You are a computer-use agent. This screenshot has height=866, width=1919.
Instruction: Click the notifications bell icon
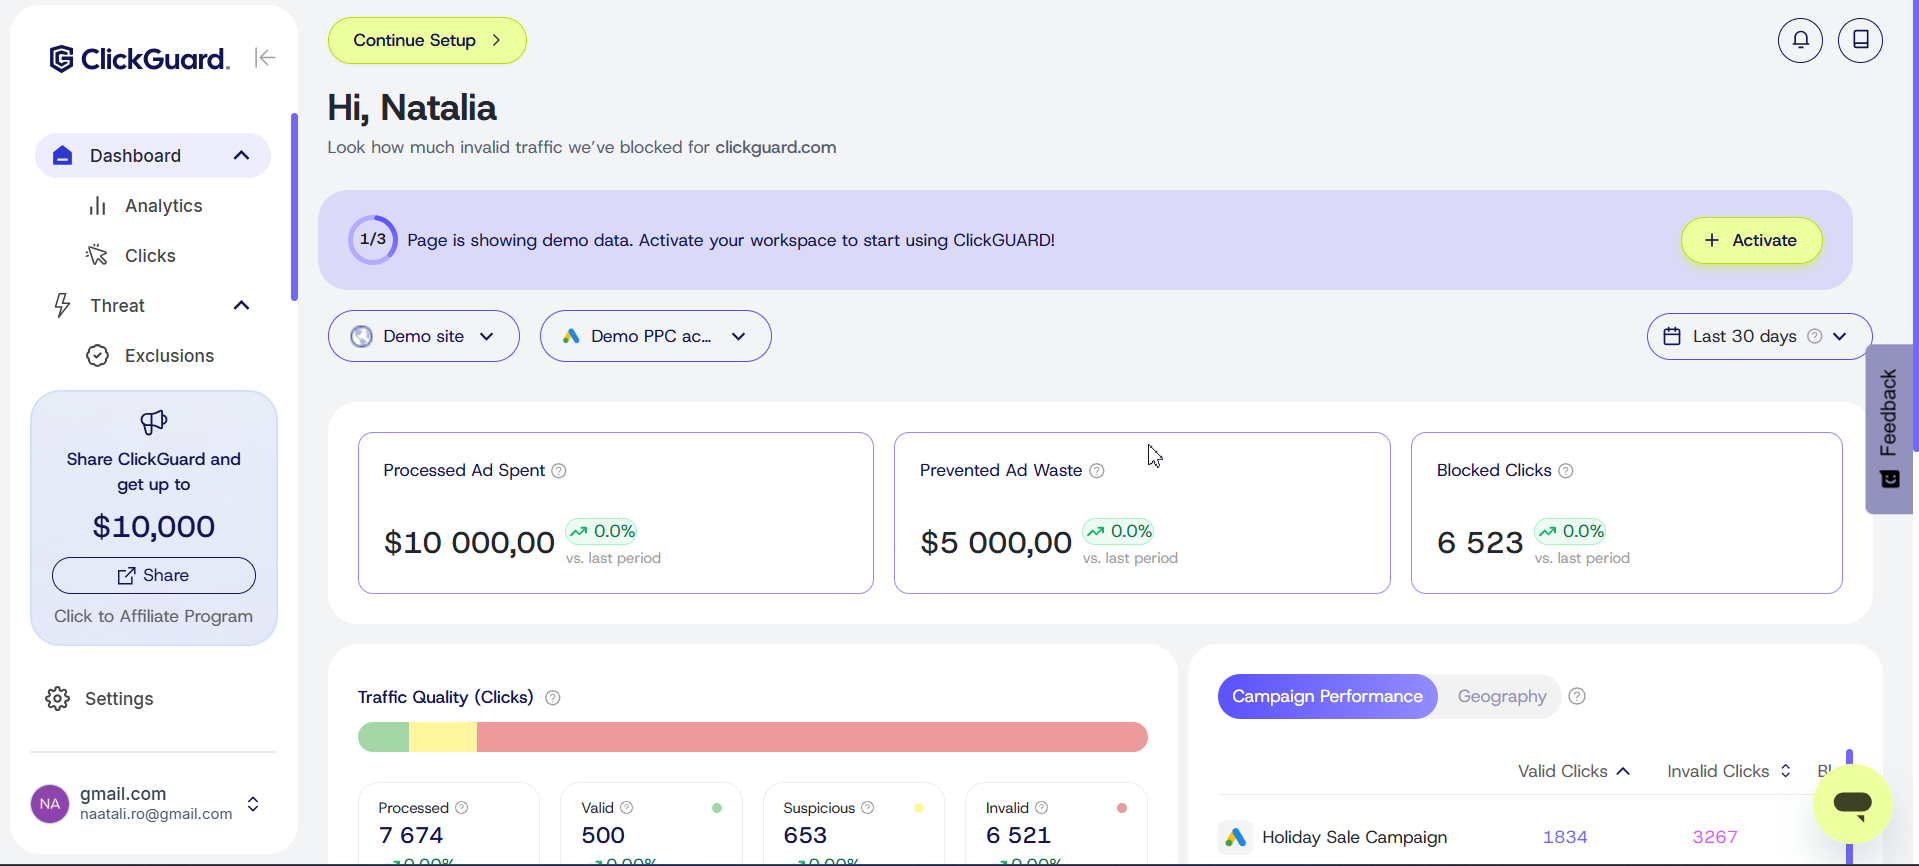pos(1800,40)
